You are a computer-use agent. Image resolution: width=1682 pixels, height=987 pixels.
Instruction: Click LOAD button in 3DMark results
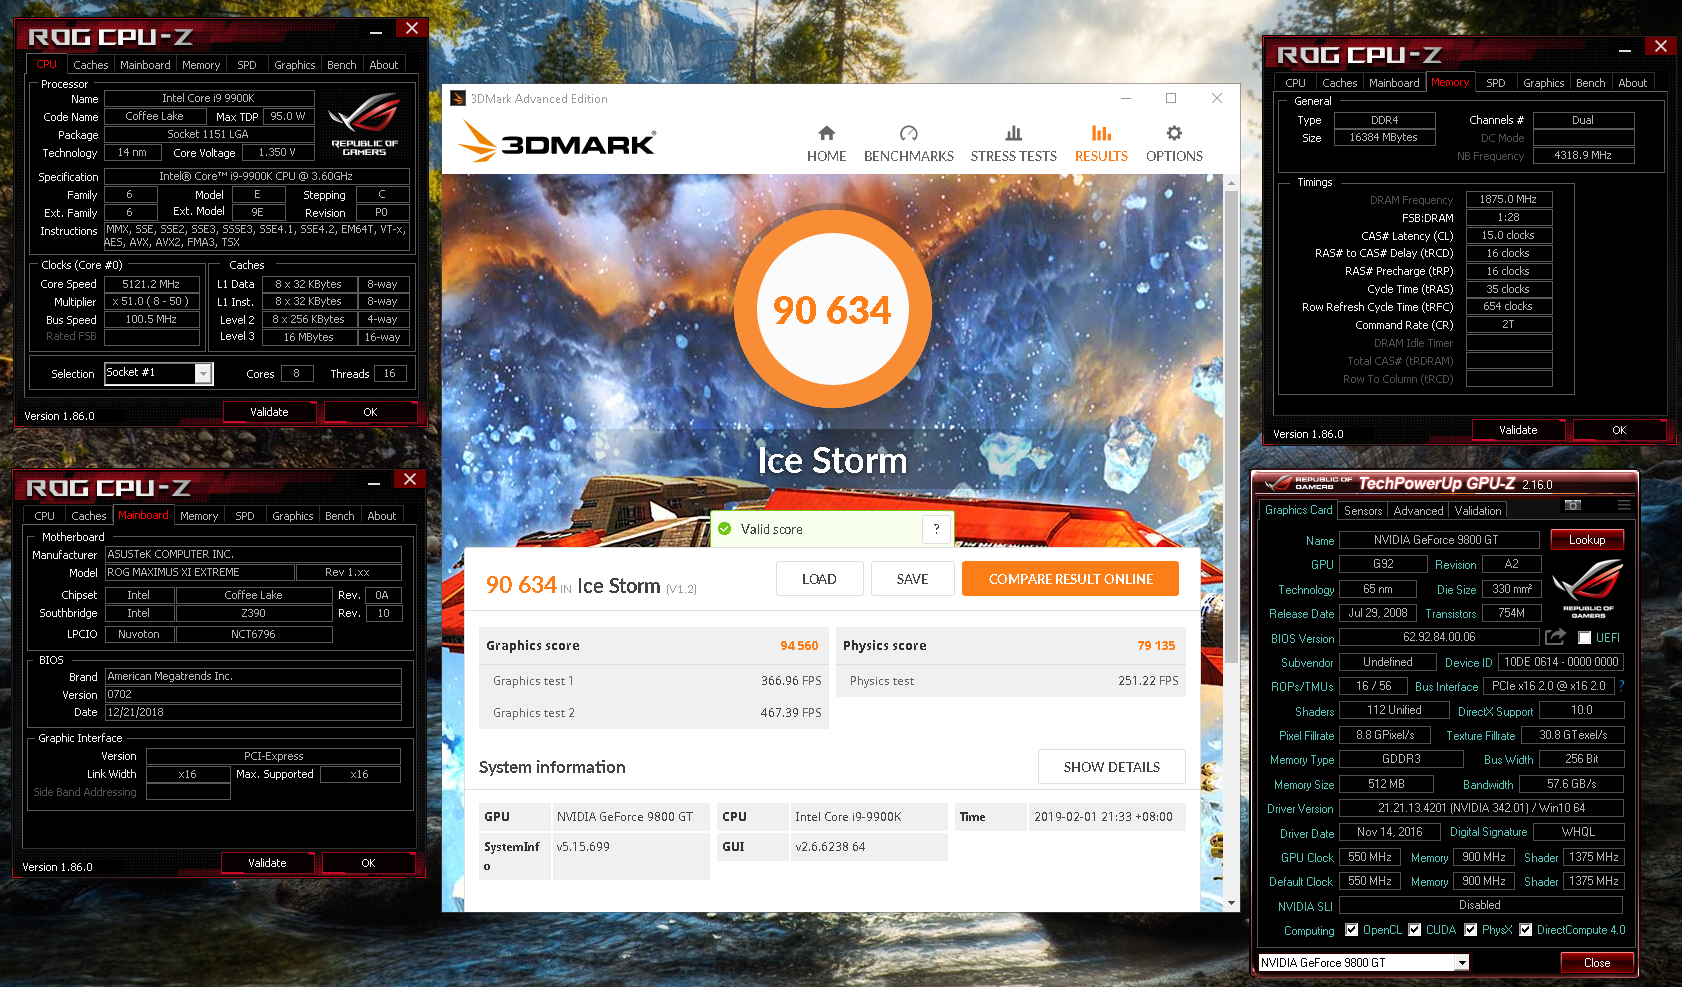[819, 579]
